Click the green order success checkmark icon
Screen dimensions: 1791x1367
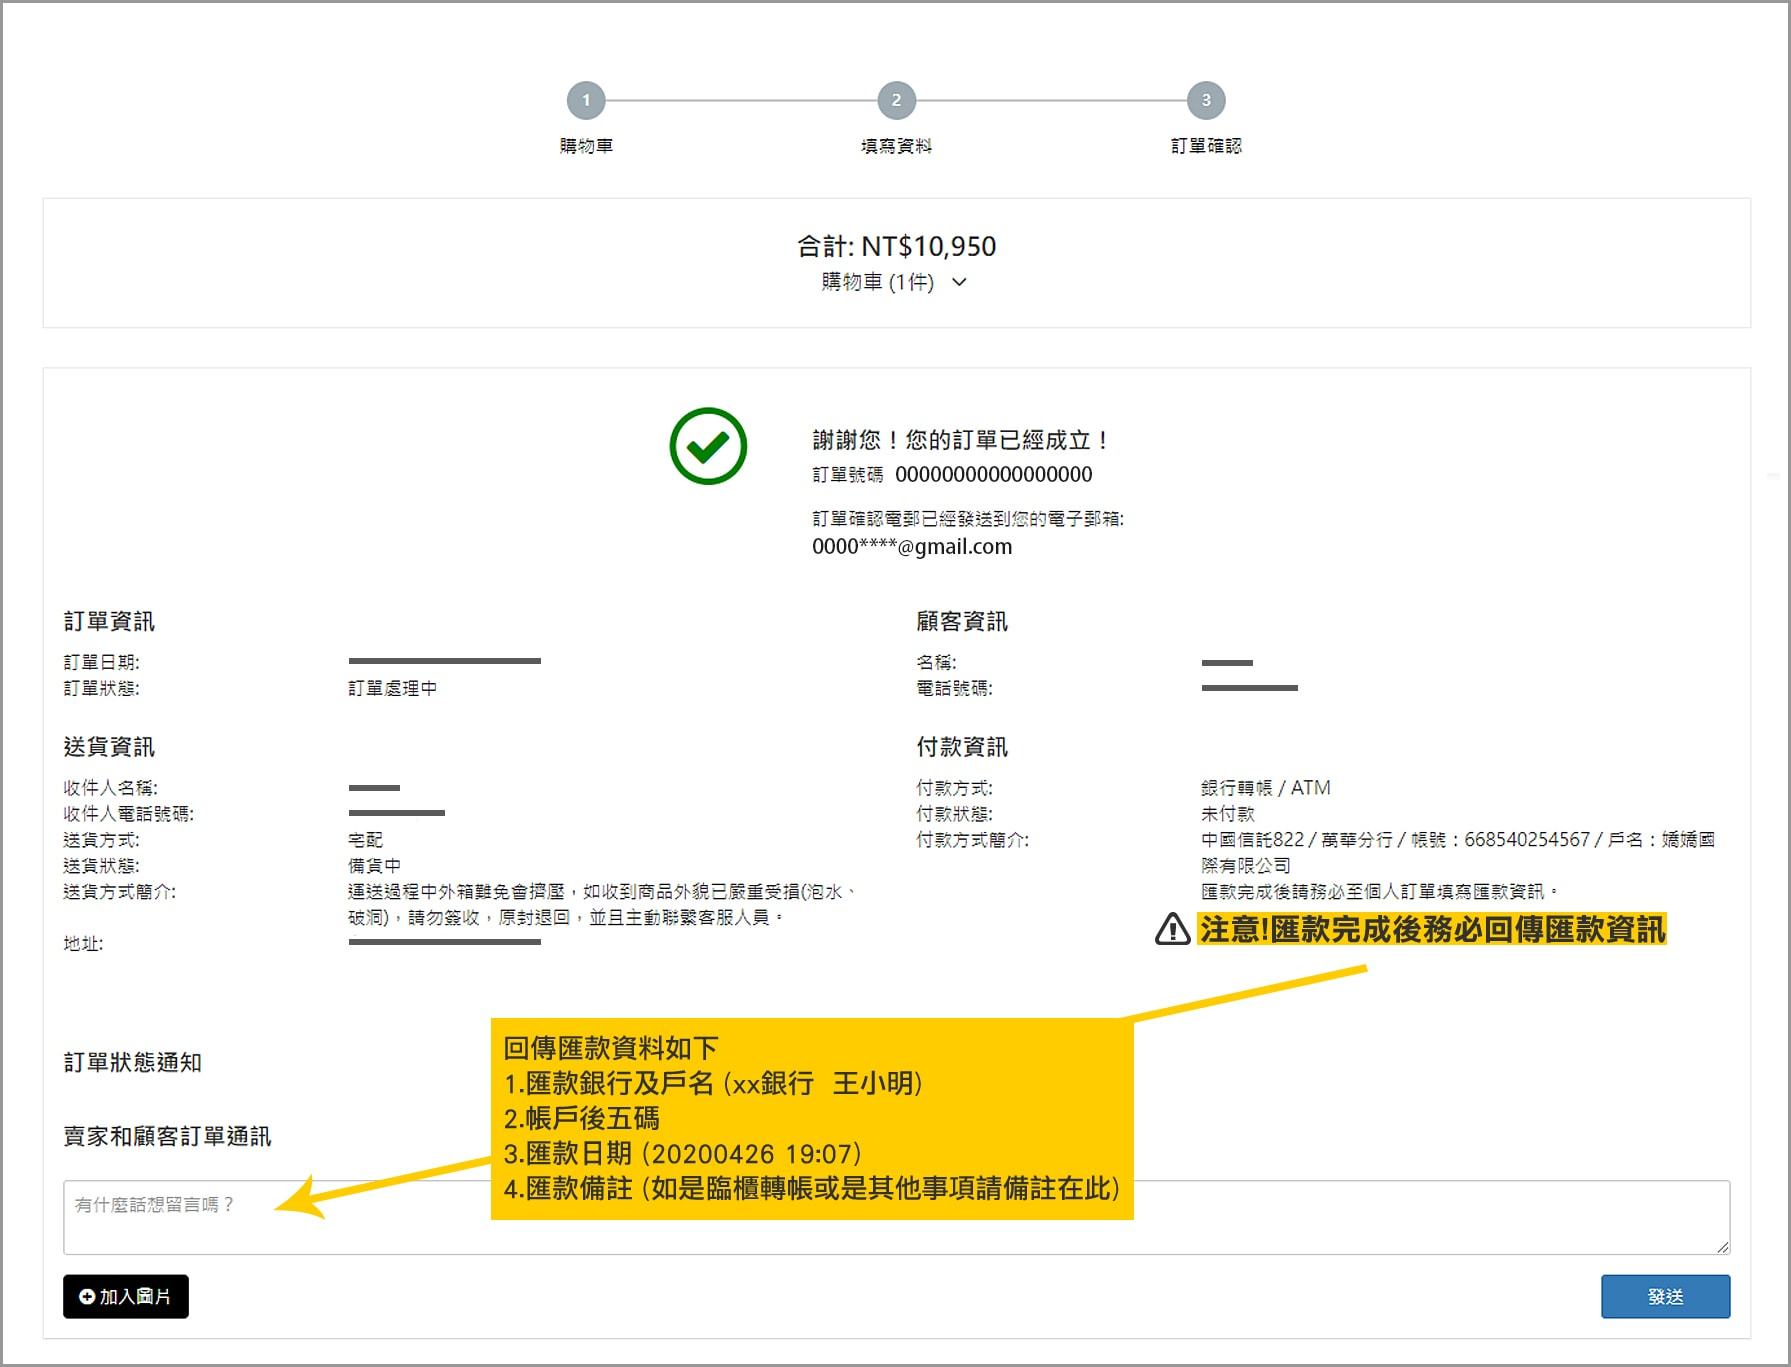click(708, 446)
